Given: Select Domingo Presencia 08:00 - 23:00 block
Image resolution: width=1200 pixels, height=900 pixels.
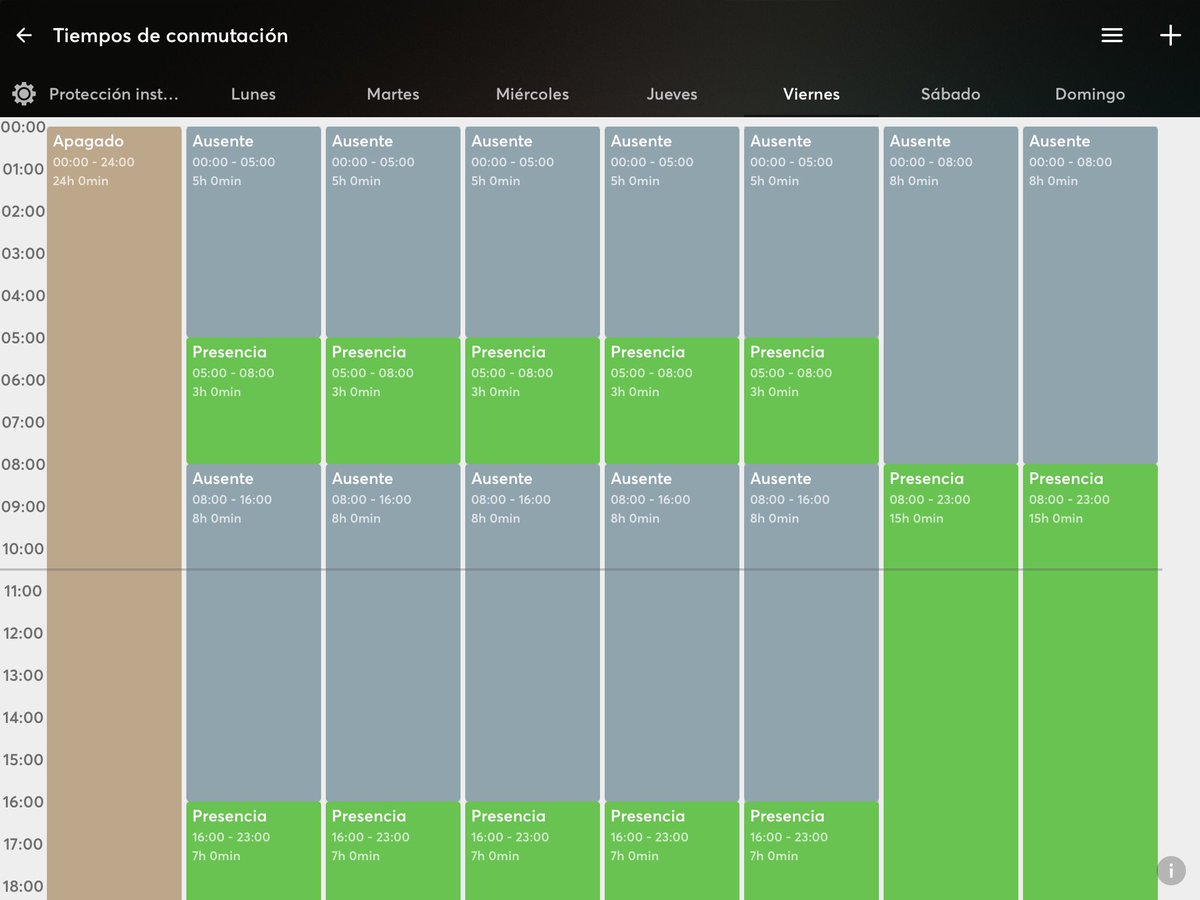Looking at the screenshot, I should 1091,682.
